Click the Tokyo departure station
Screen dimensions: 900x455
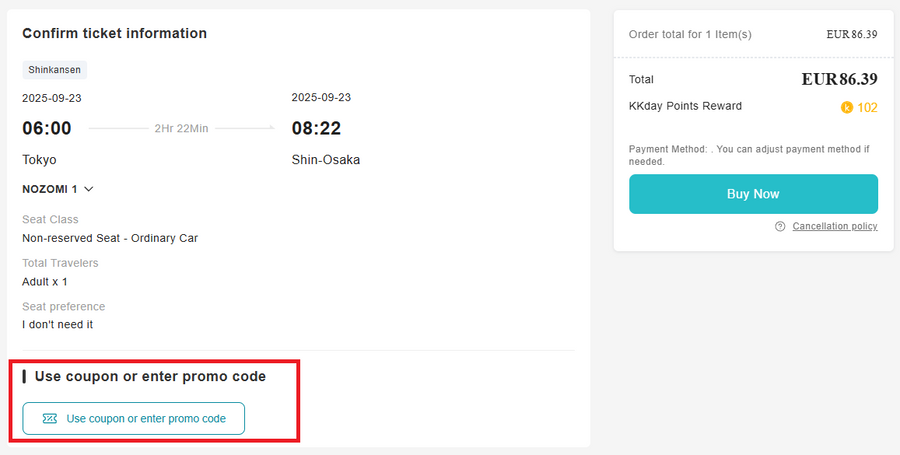(x=39, y=159)
